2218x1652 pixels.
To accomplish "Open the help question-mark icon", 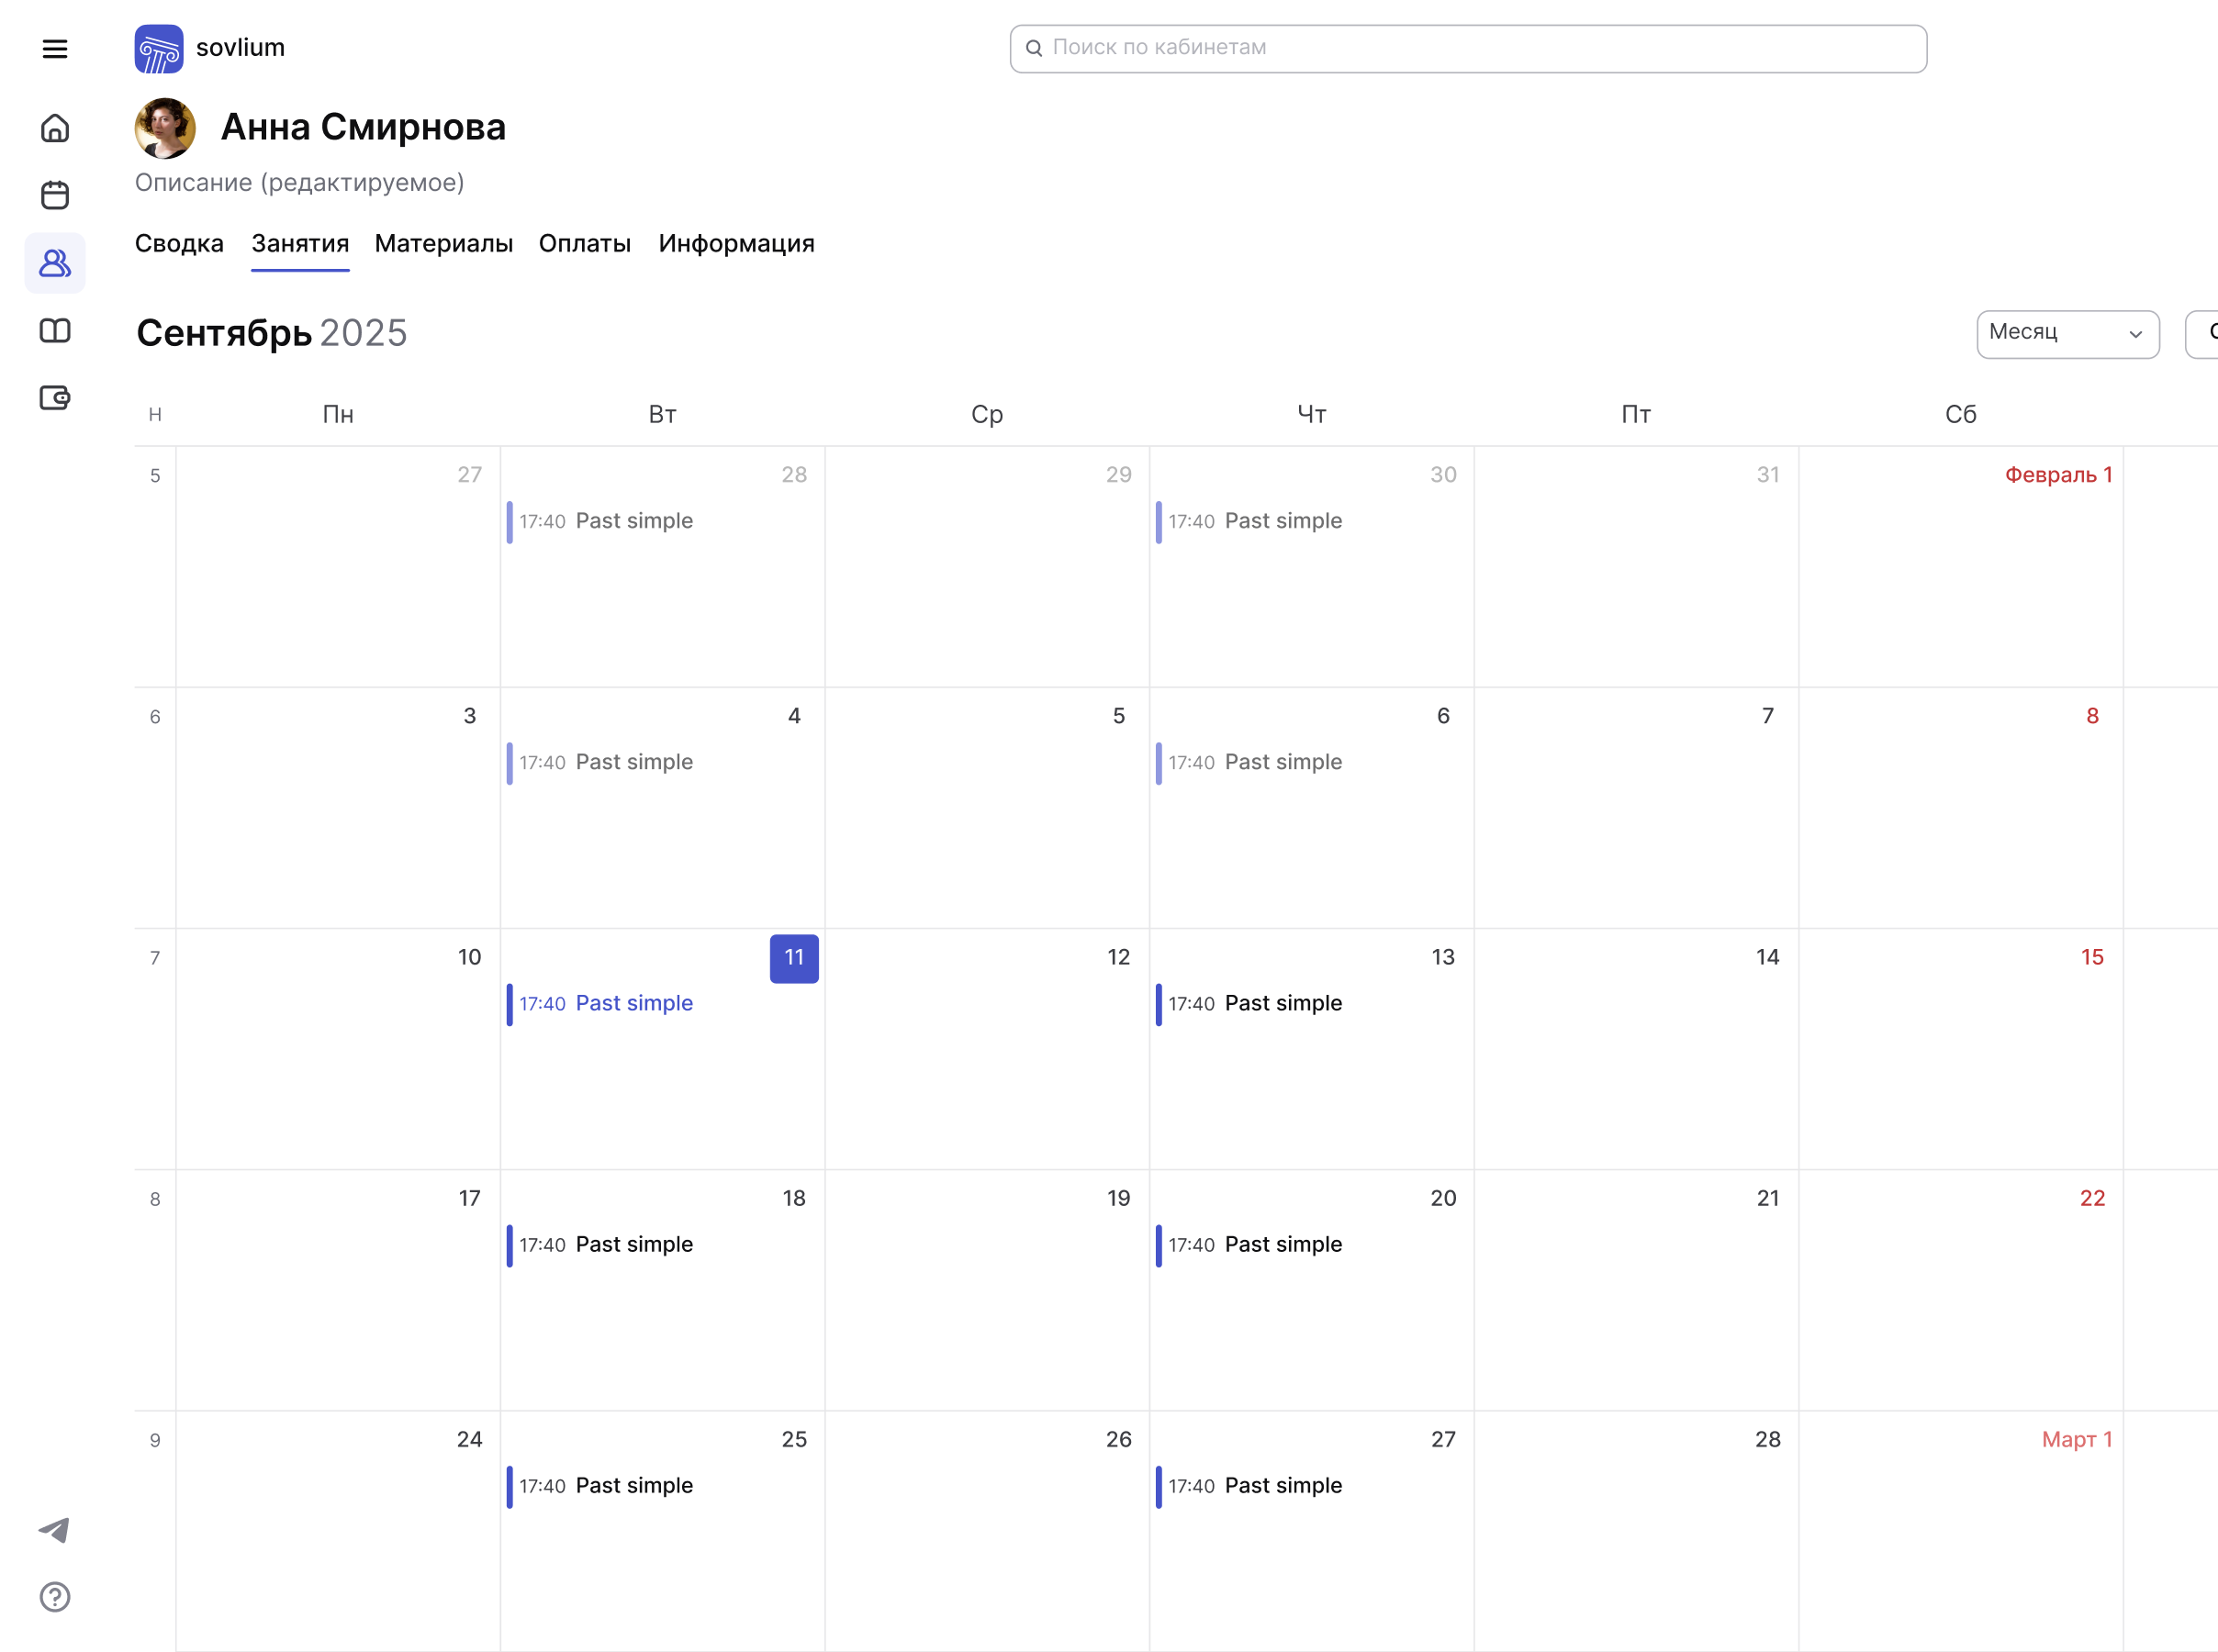I will click(55, 1597).
